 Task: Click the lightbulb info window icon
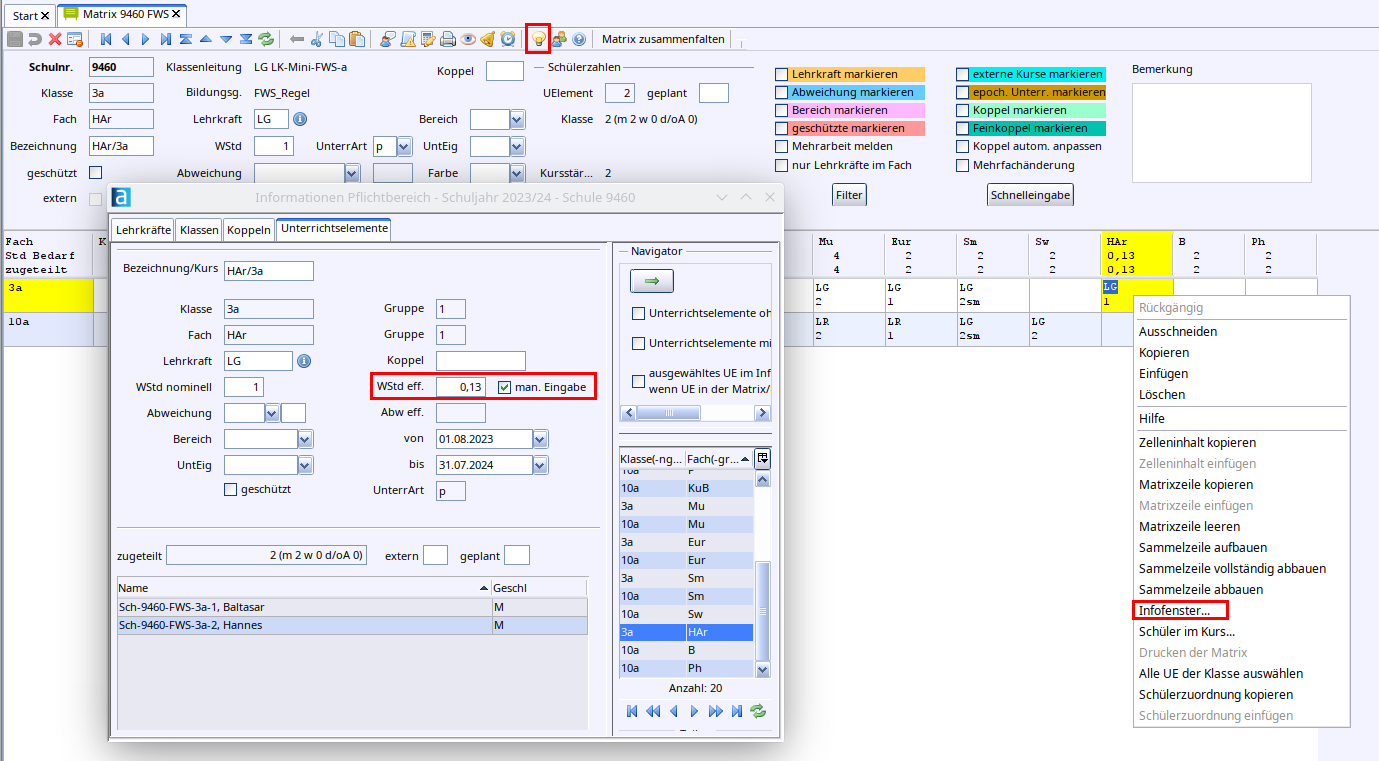click(x=538, y=39)
